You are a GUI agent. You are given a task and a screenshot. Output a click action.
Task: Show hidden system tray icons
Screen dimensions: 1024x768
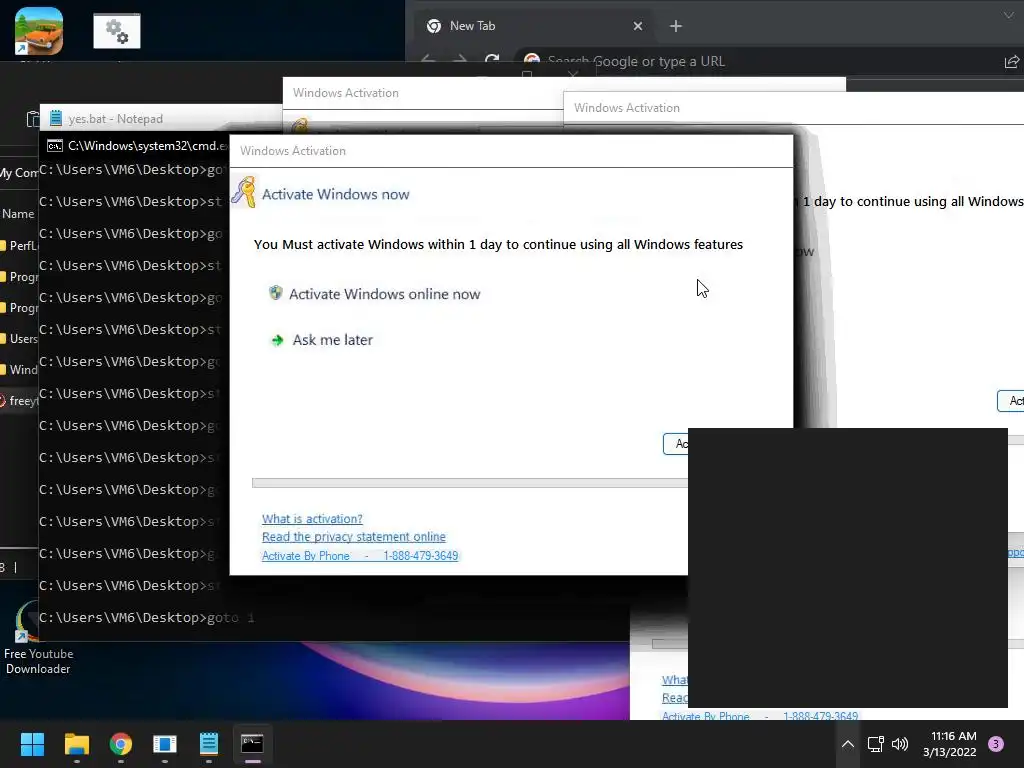tap(847, 744)
